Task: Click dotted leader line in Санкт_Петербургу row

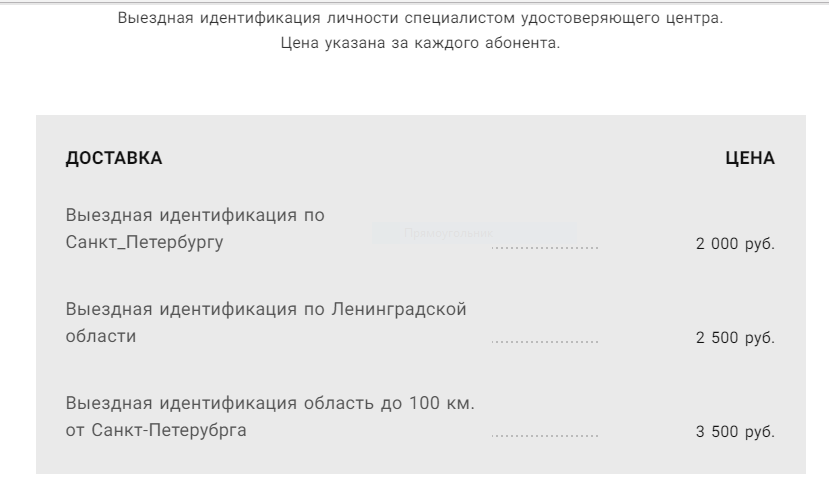Action: click(x=545, y=248)
